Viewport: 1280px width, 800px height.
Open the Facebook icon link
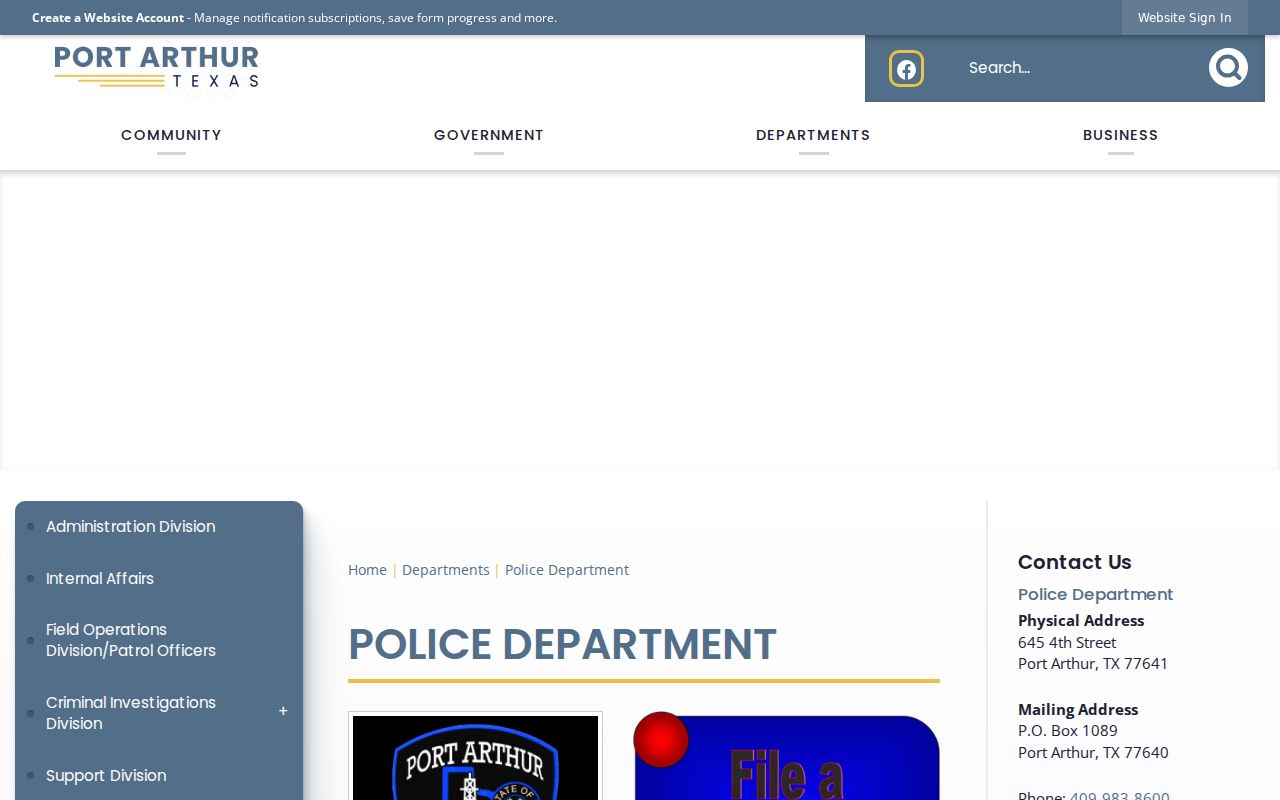[906, 69]
